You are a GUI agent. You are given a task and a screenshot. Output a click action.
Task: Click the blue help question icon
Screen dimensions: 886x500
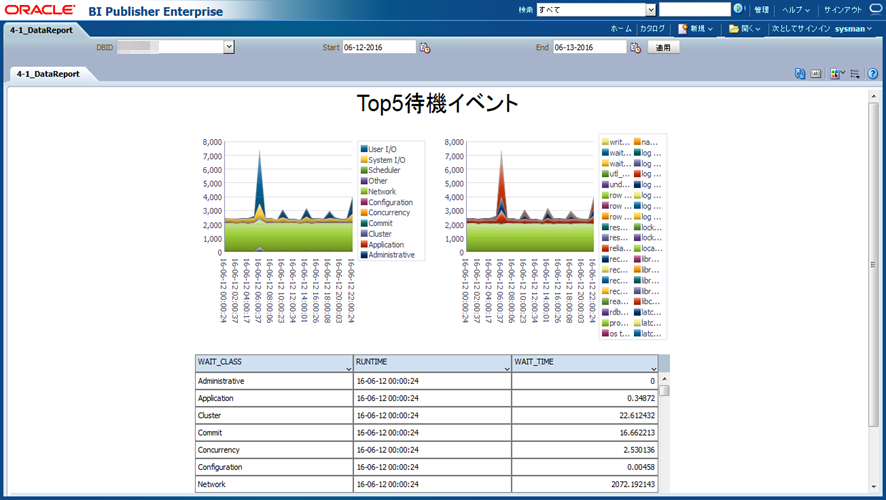(872, 73)
